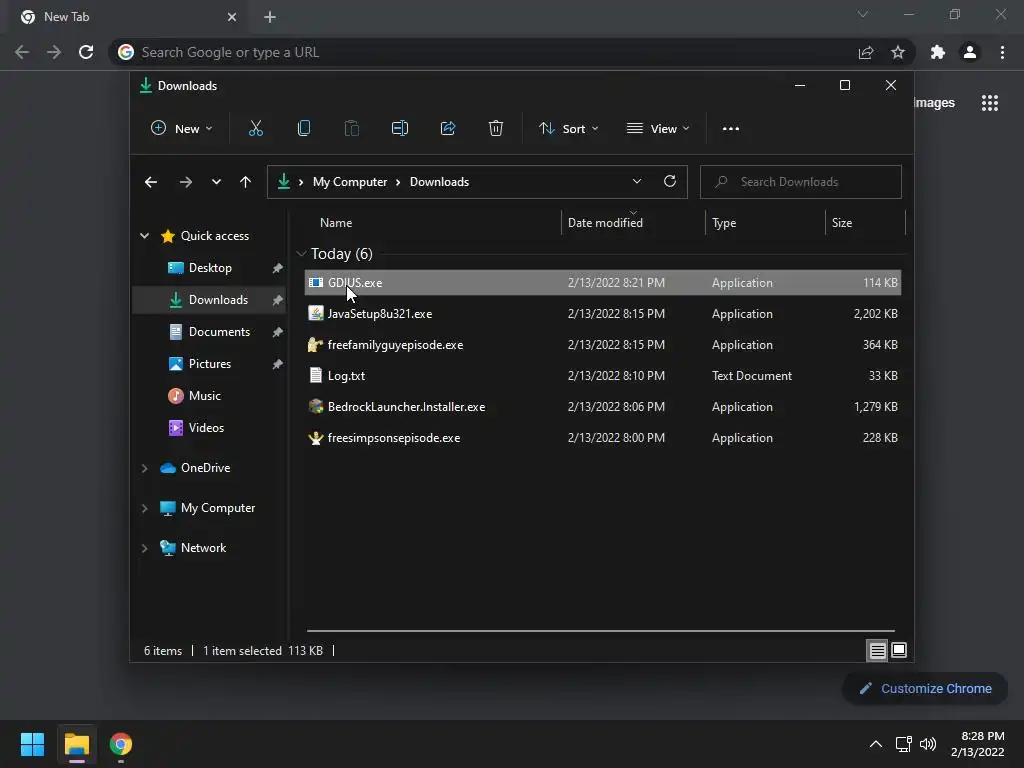The height and width of the screenshot is (768, 1024).
Task: Go up one folder level
Action: 246,182
